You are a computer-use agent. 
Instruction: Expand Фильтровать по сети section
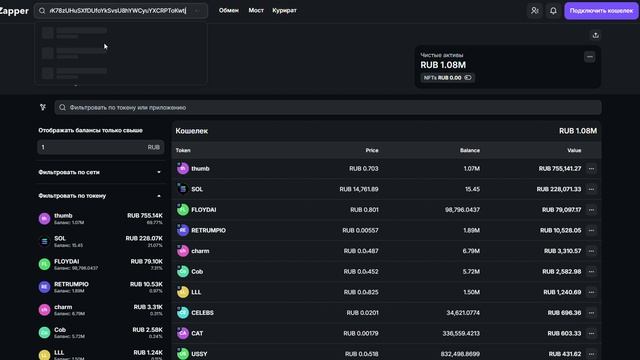(x=100, y=172)
